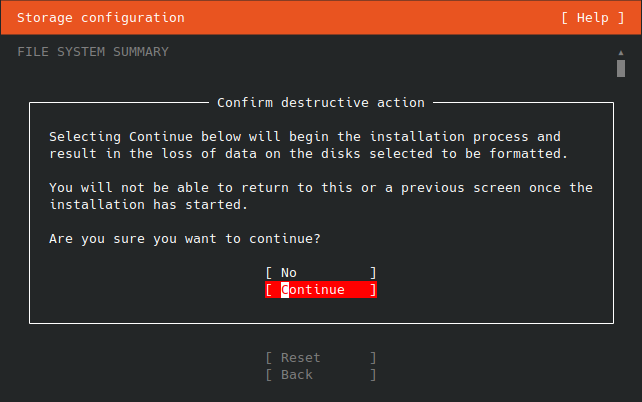
Task: Click 'result in the loss of data' line
Action: (x=309, y=154)
